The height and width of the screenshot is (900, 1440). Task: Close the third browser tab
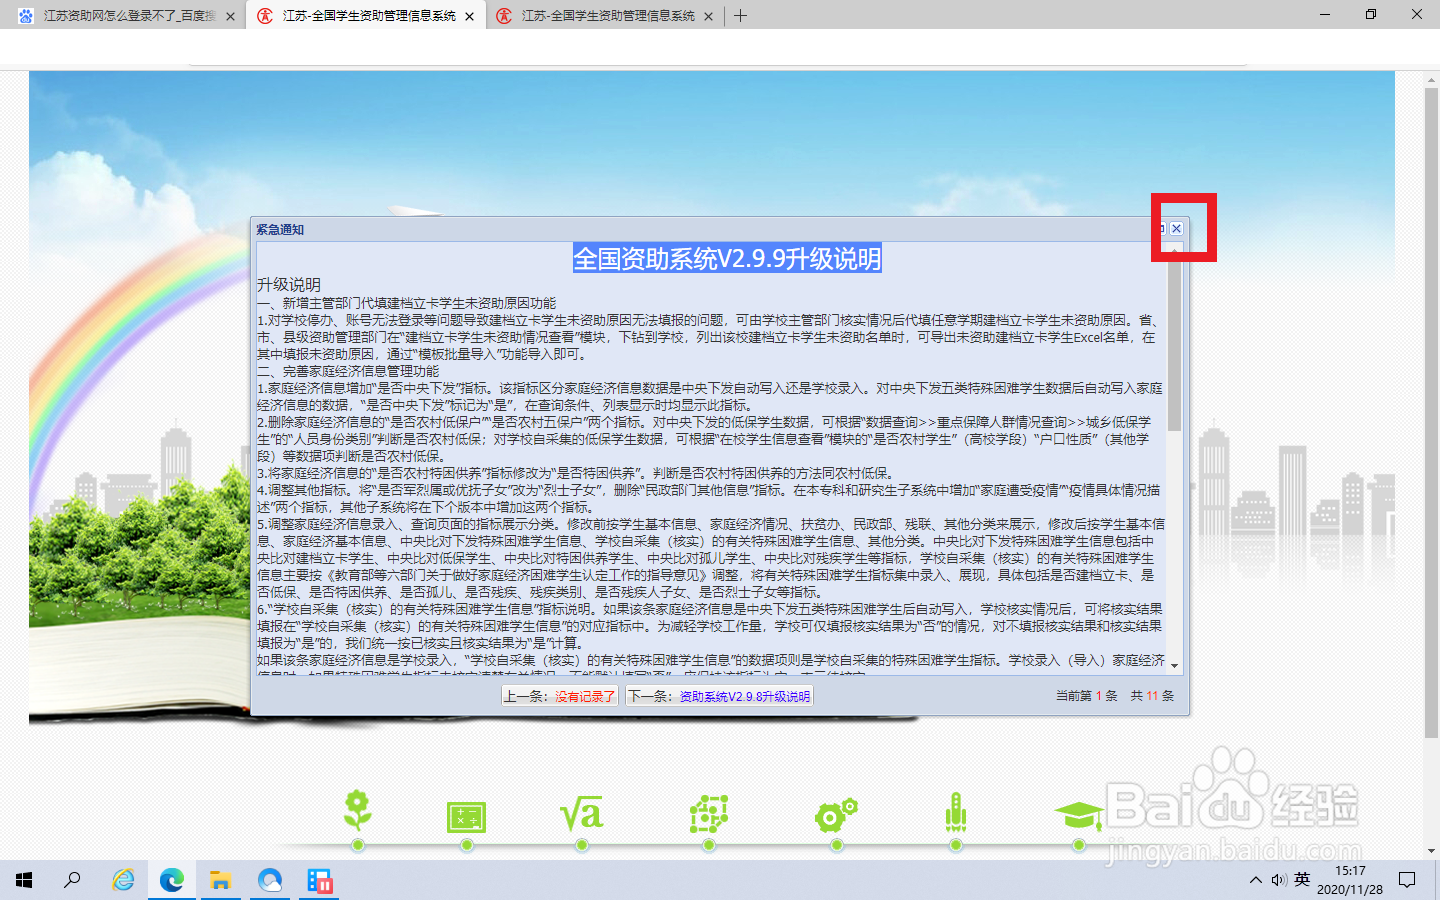(709, 16)
